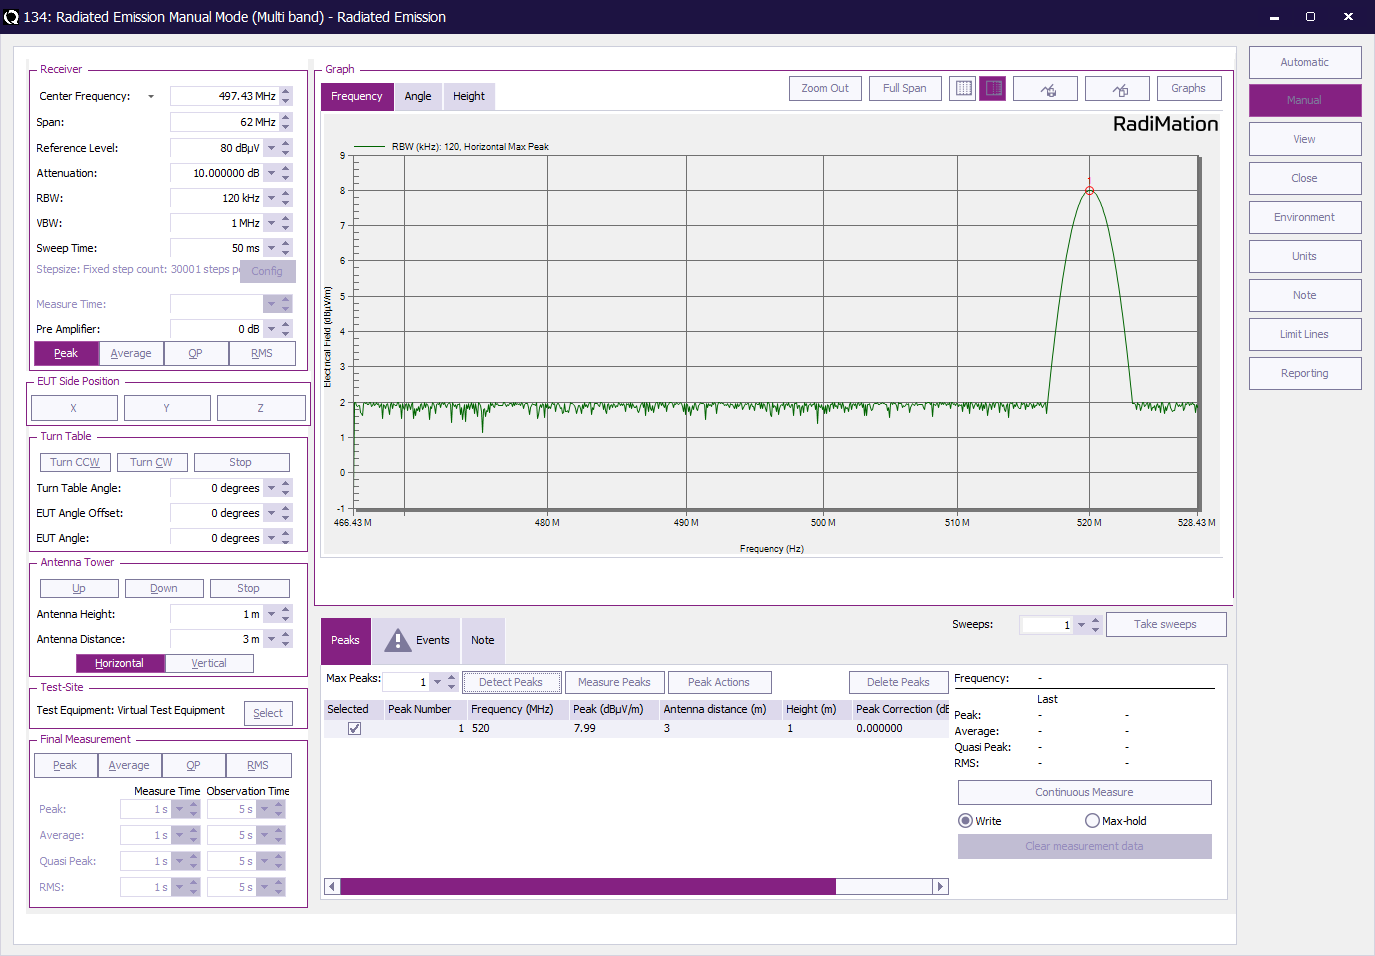The width and height of the screenshot is (1375, 956).
Task: Select the Write radio button
Action: coord(965,821)
